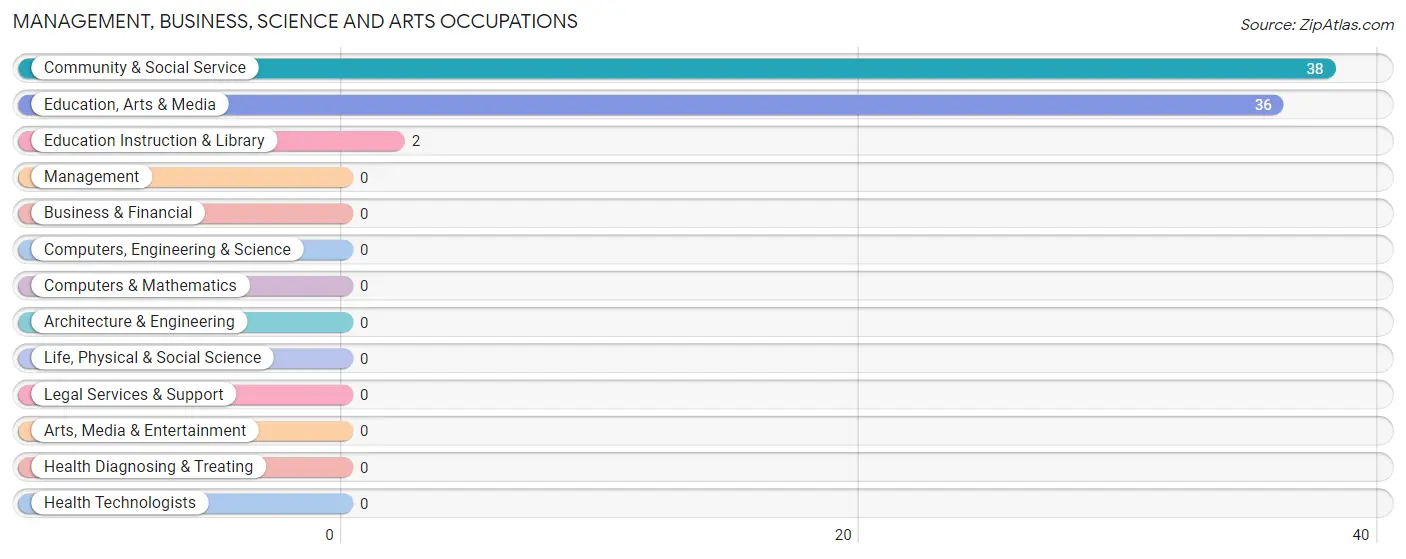The image size is (1406, 559).
Task: Click the value 2 beside pink bar
Action: pos(416,141)
